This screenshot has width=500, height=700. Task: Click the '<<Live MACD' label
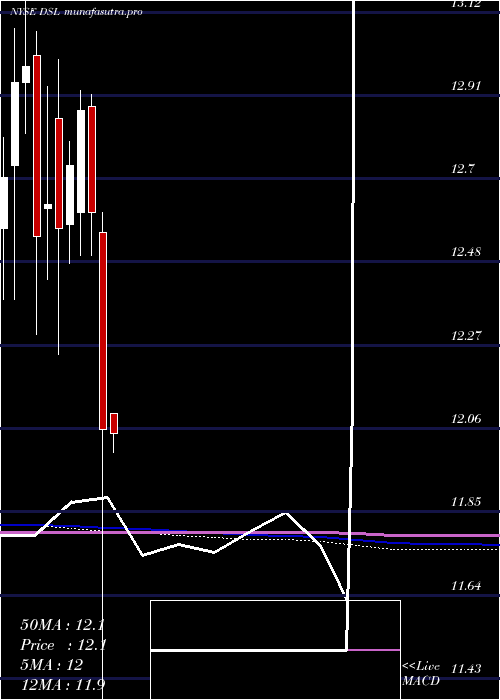point(421,674)
